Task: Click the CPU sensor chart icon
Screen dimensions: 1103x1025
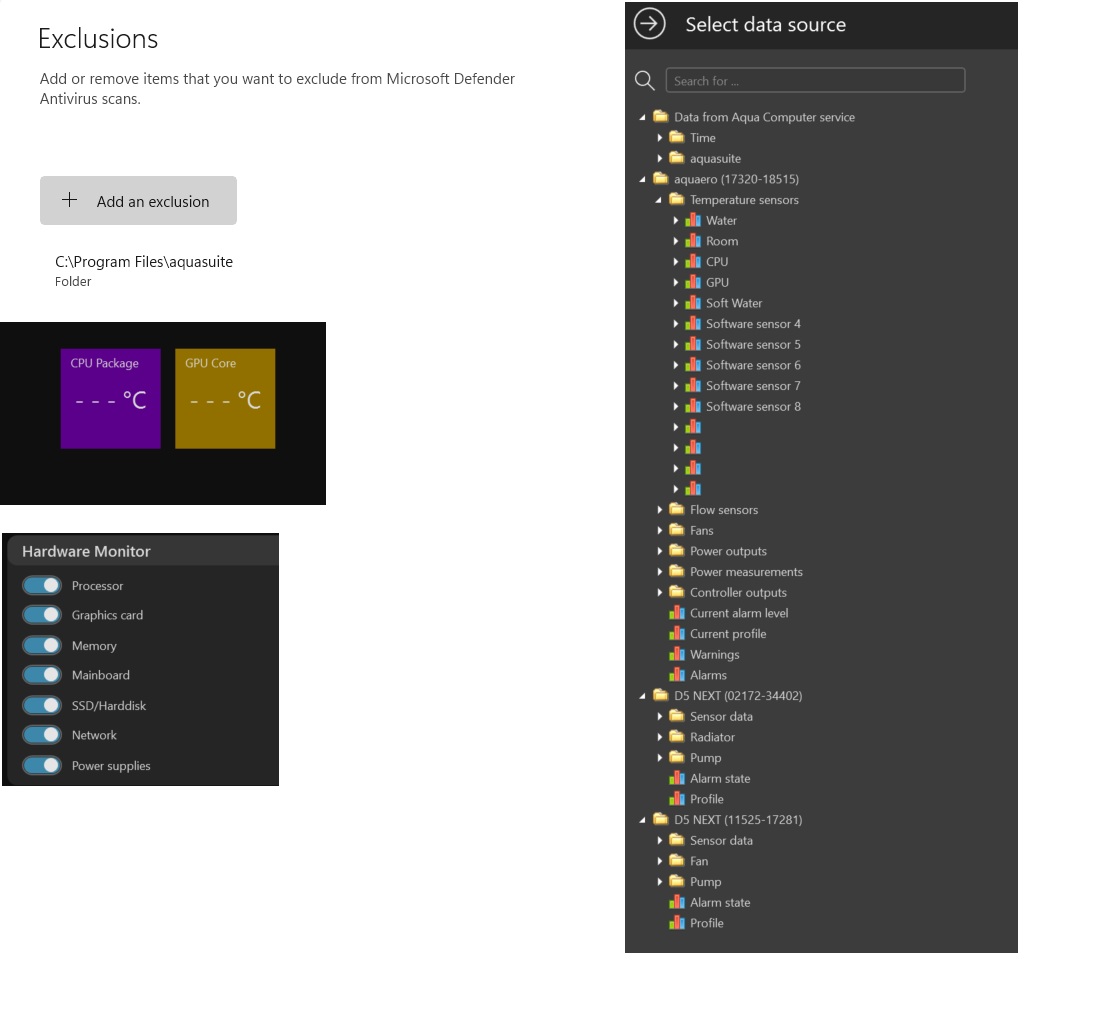Action: click(x=693, y=261)
